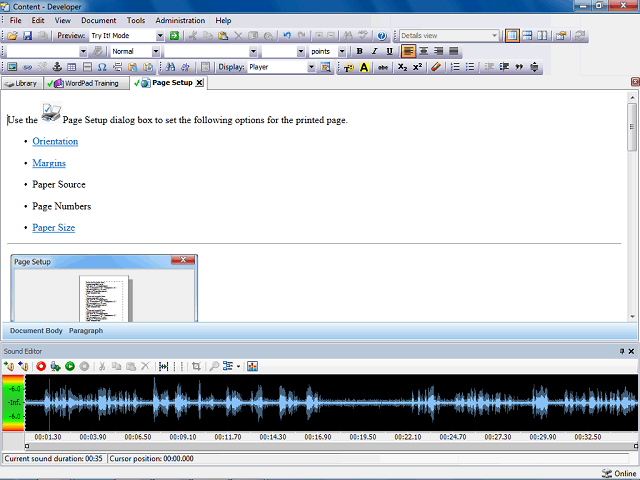Open the Details view dropdown
The image size is (640, 480).
[494, 36]
